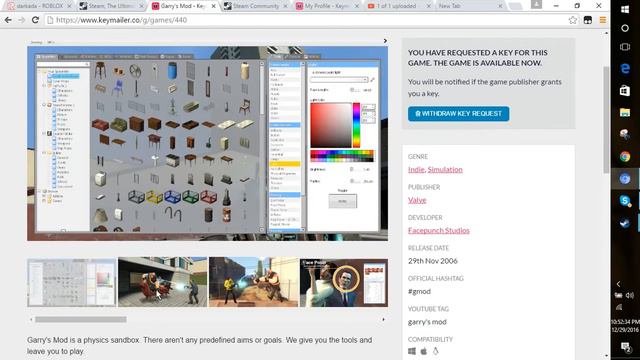The image size is (640, 360).
Task: Select the yellow-shirt character thumbnail
Action: (x=253, y=282)
